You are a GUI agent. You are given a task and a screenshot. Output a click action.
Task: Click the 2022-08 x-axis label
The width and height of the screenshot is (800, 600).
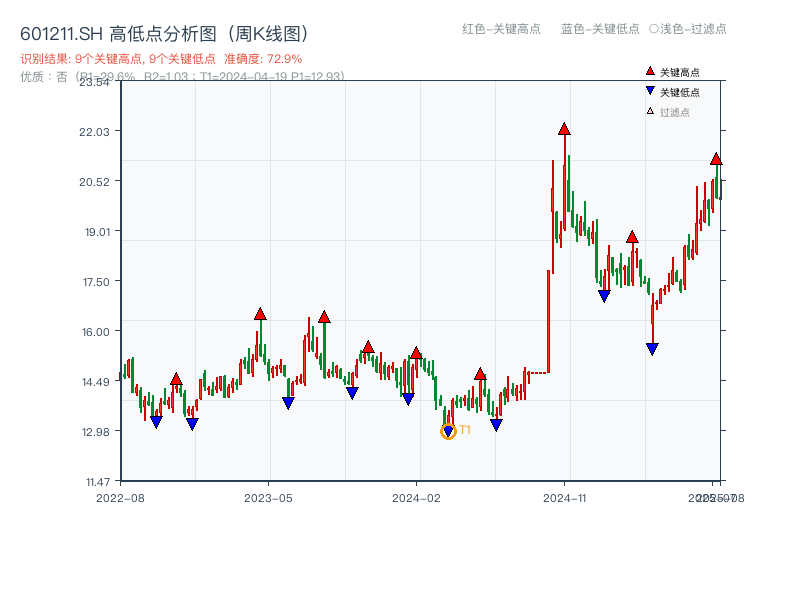click(120, 498)
